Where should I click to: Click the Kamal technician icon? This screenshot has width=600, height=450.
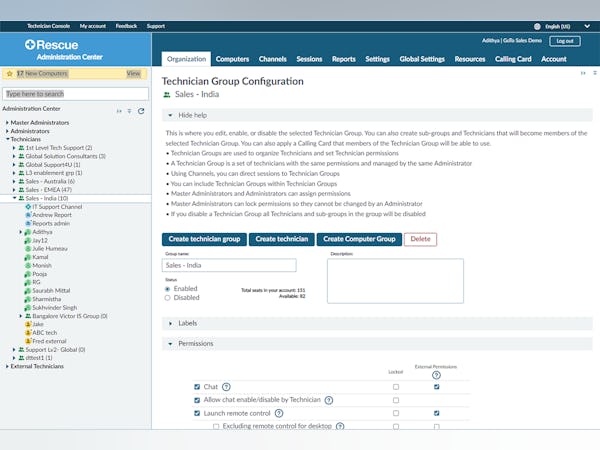[28, 257]
